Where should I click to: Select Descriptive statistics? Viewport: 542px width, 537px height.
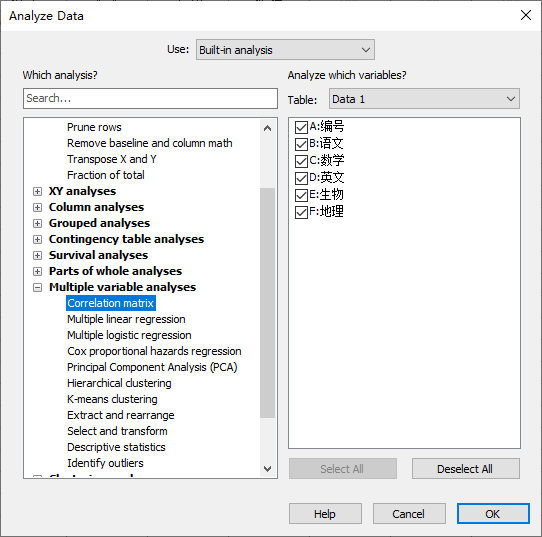click(116, 447)
